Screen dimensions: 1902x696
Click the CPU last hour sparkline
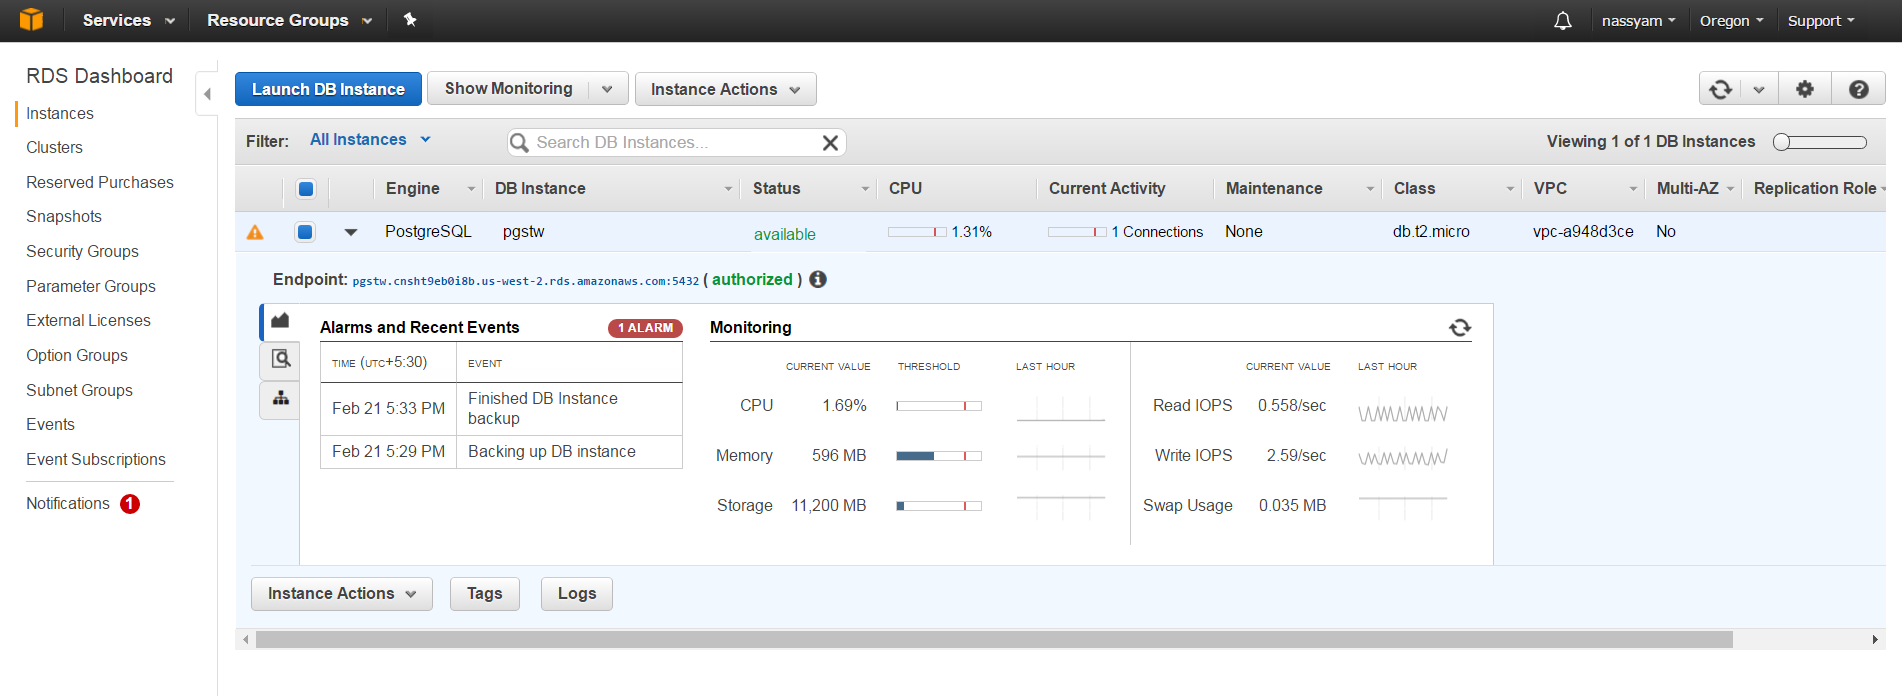tap(1060, 408)
